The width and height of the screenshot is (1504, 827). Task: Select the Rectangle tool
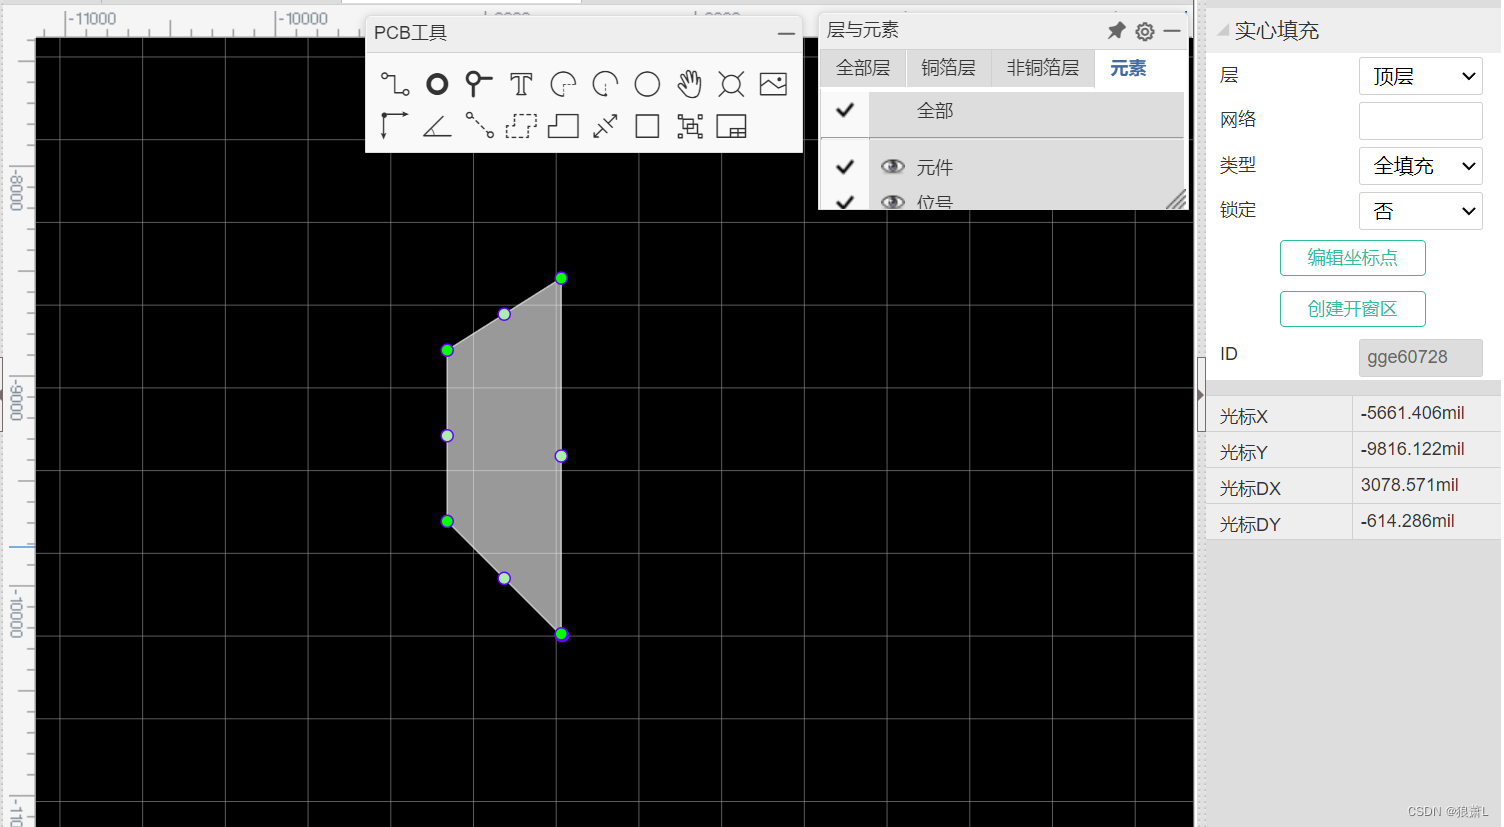(x=647, y=126)
